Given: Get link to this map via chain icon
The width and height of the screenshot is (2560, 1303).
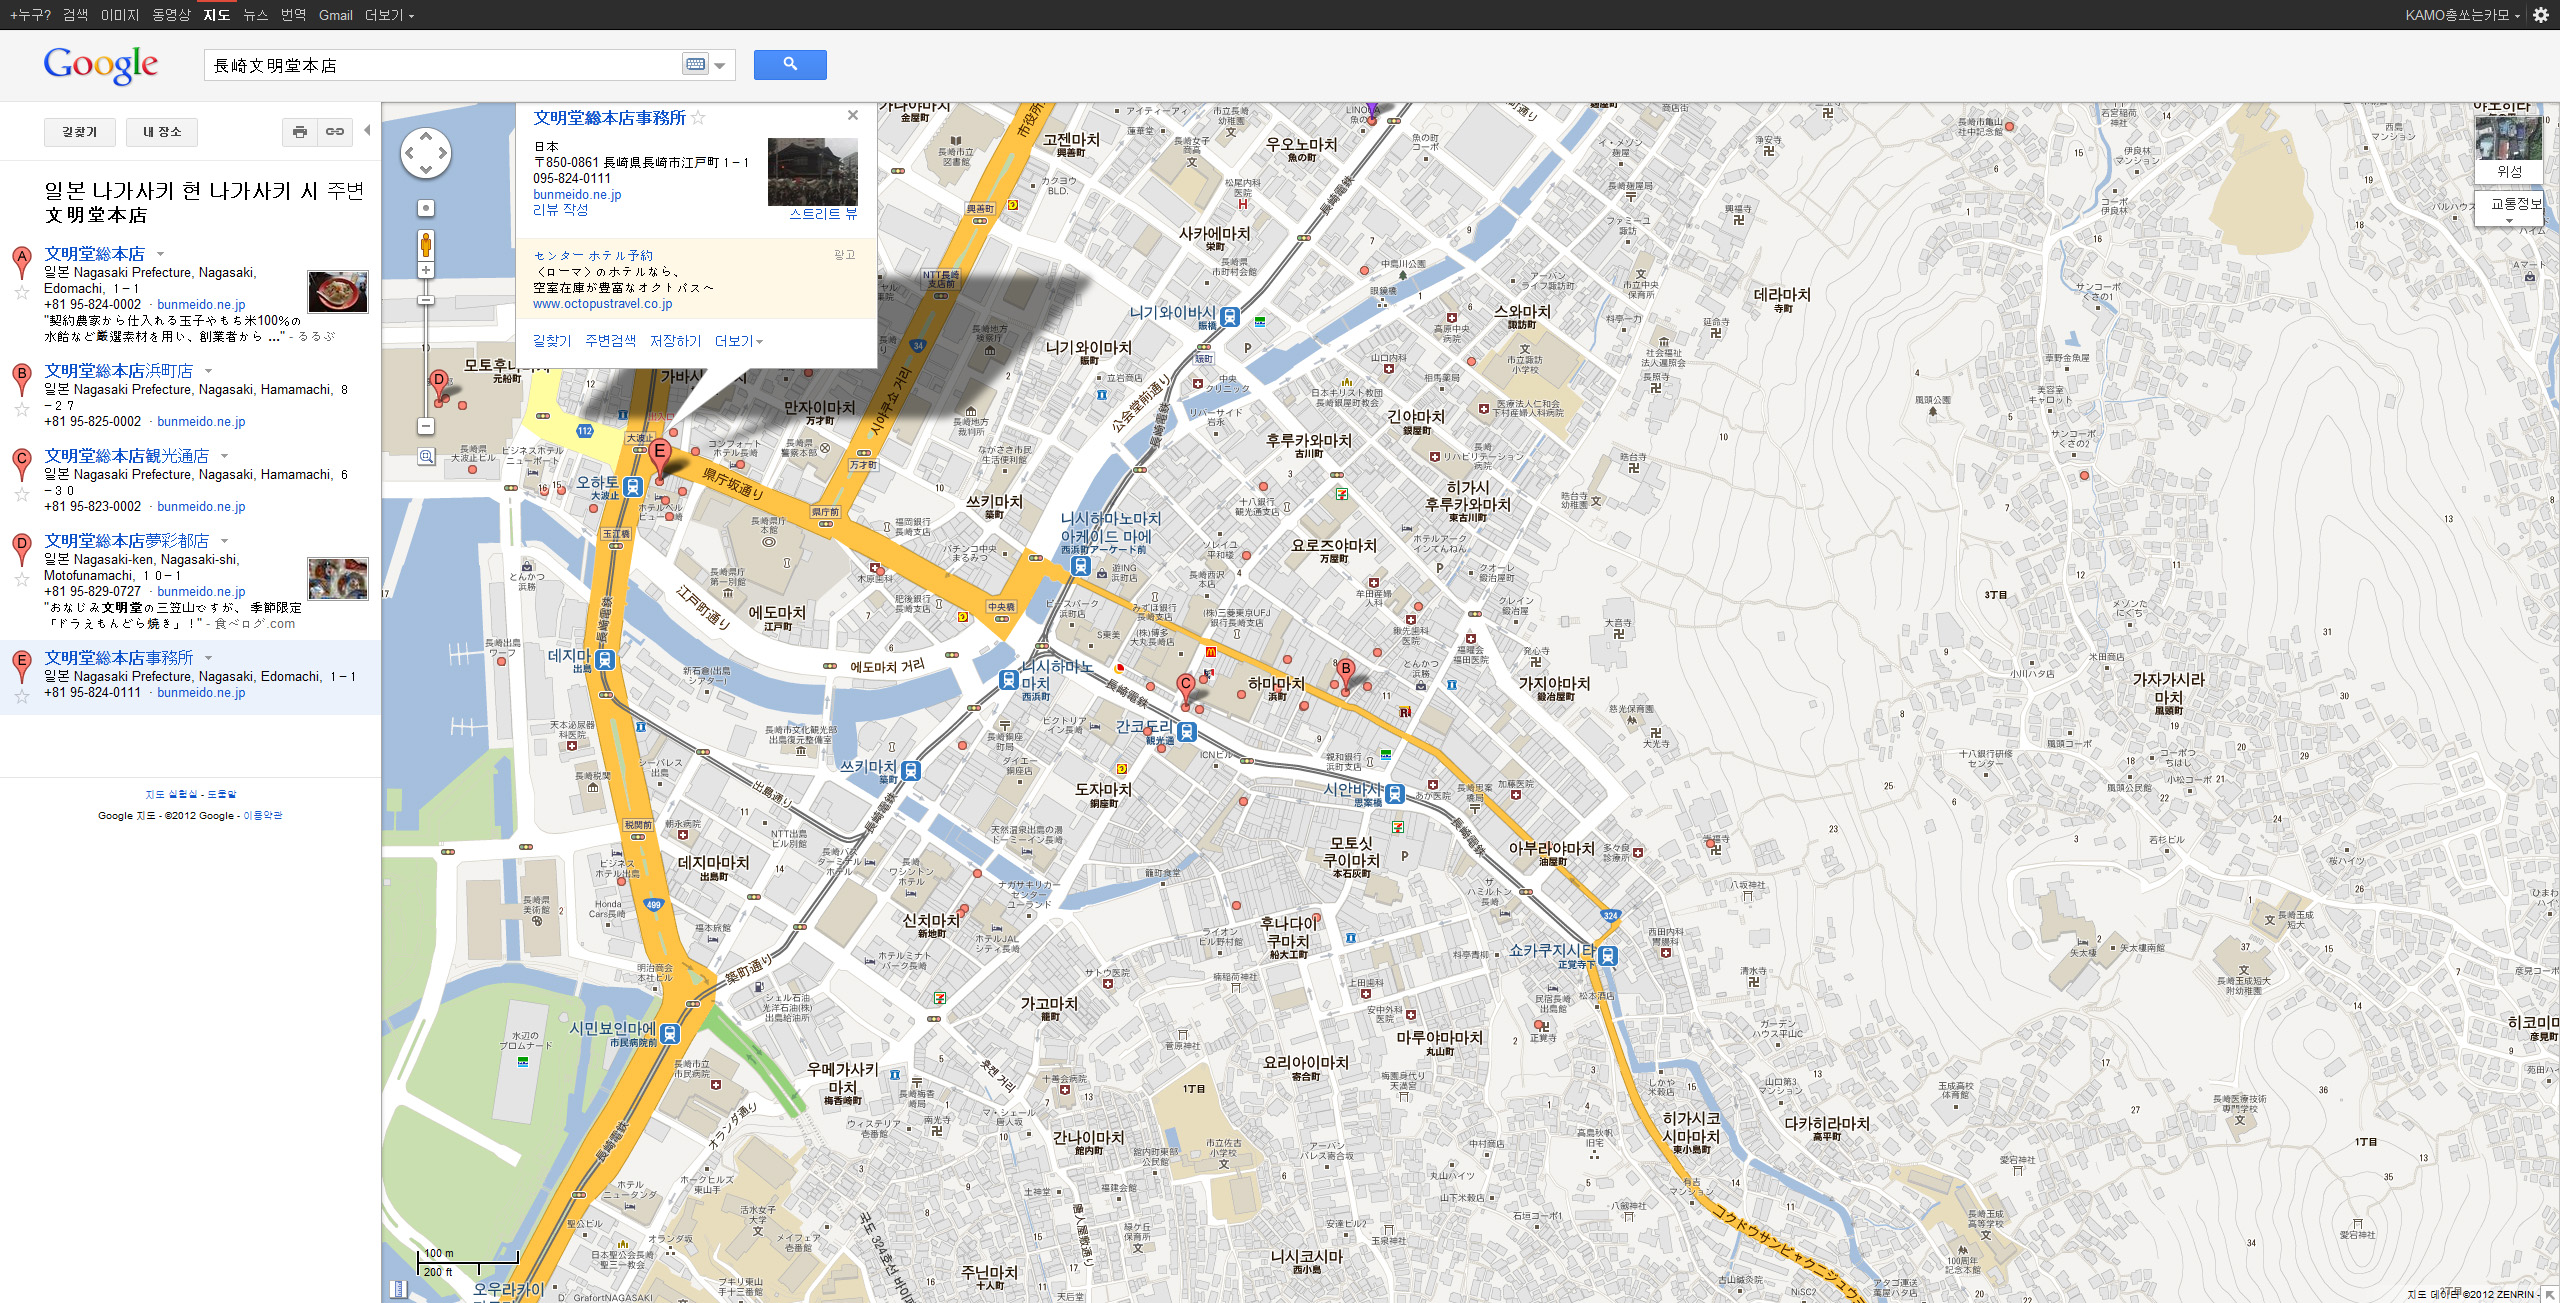Looking at the screenshot, I should click(335, 132).
